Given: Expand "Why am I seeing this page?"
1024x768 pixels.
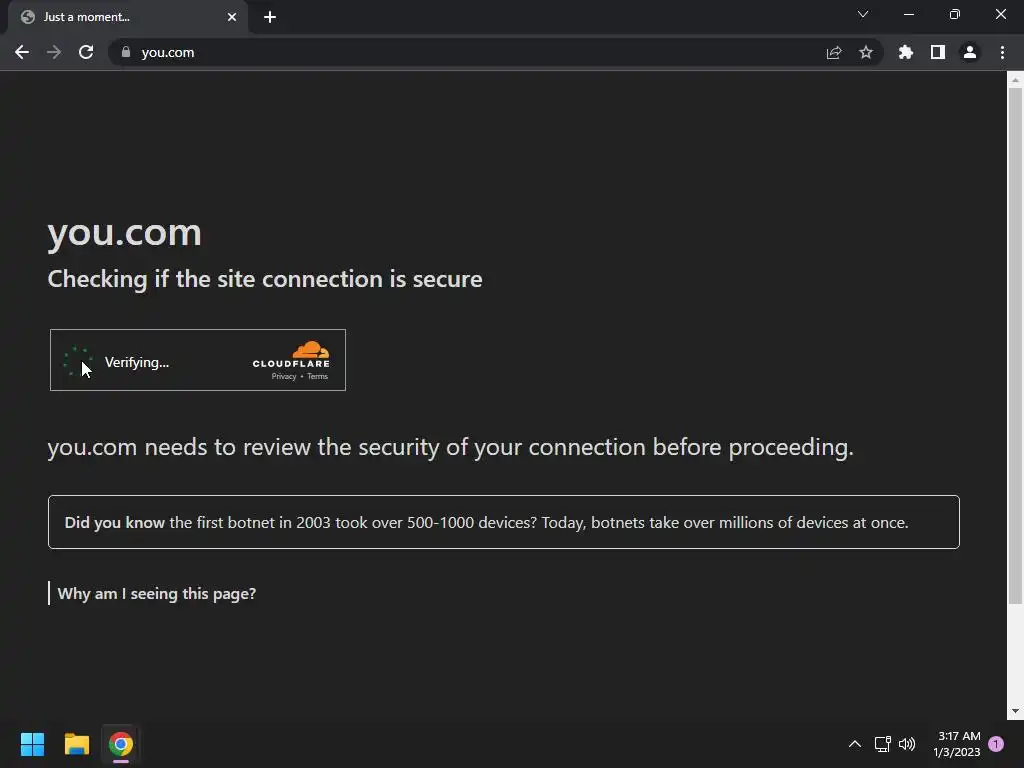Looking at the screenshot, I should tap(156, 593).
